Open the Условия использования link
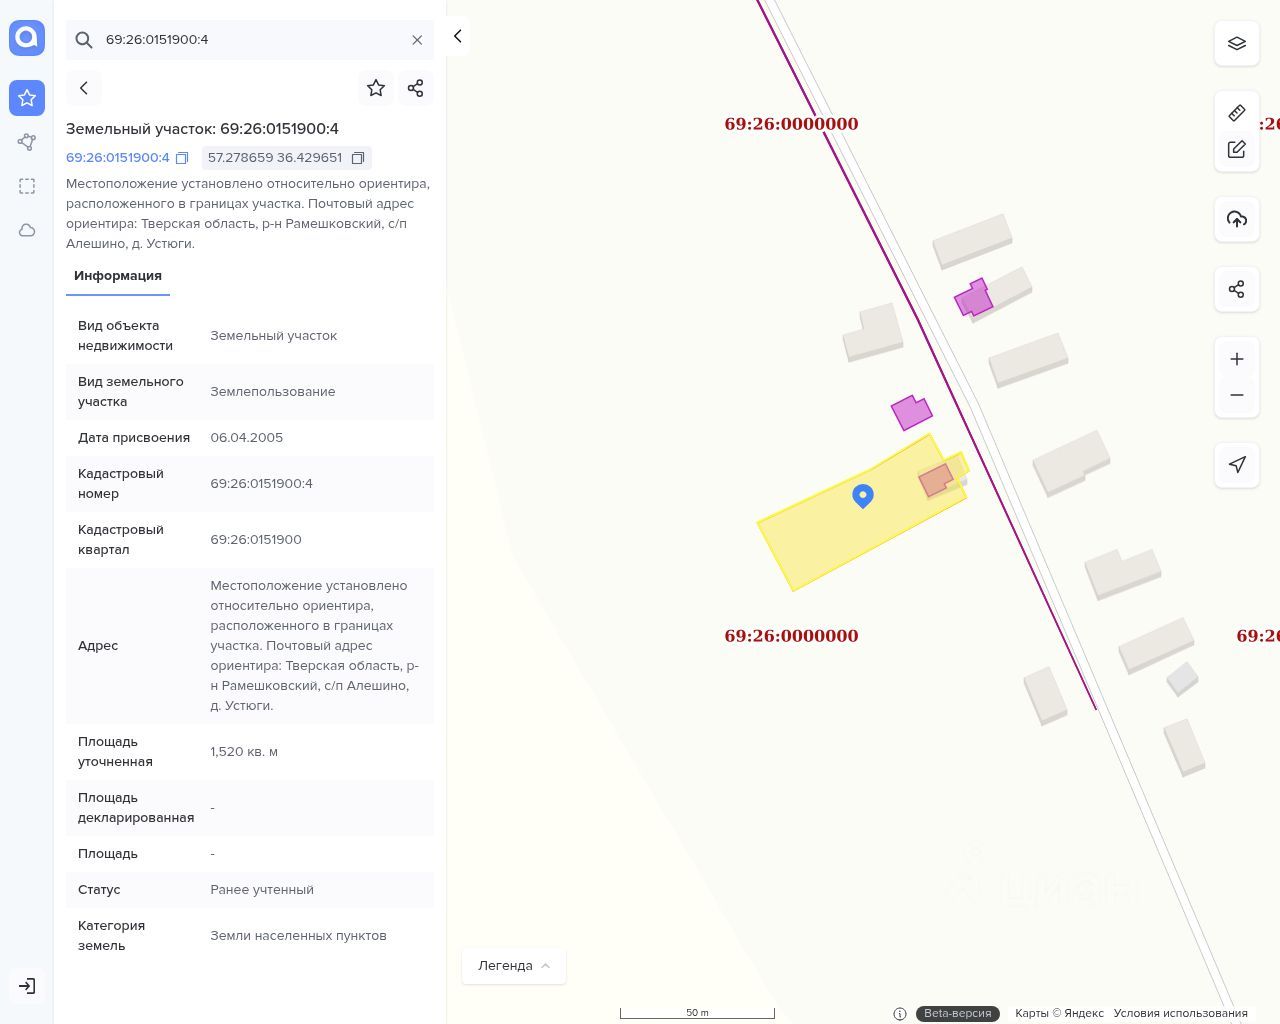This screenshot has height=1024, width=1280. 1180,1013
